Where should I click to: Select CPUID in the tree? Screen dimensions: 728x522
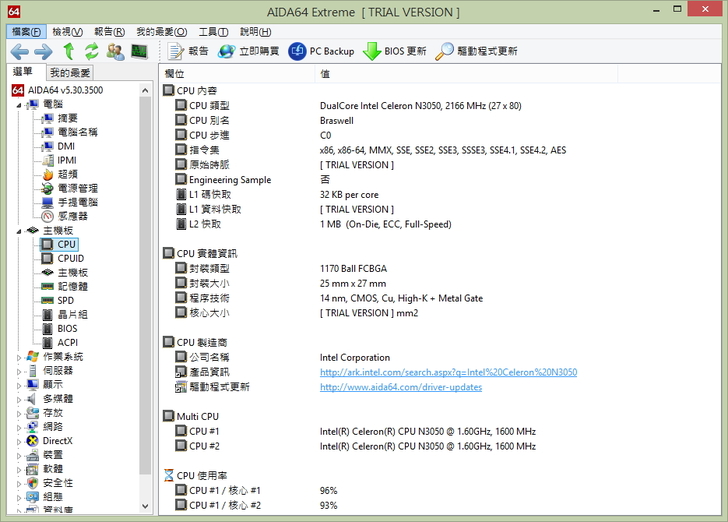click(x=70, y=258)
